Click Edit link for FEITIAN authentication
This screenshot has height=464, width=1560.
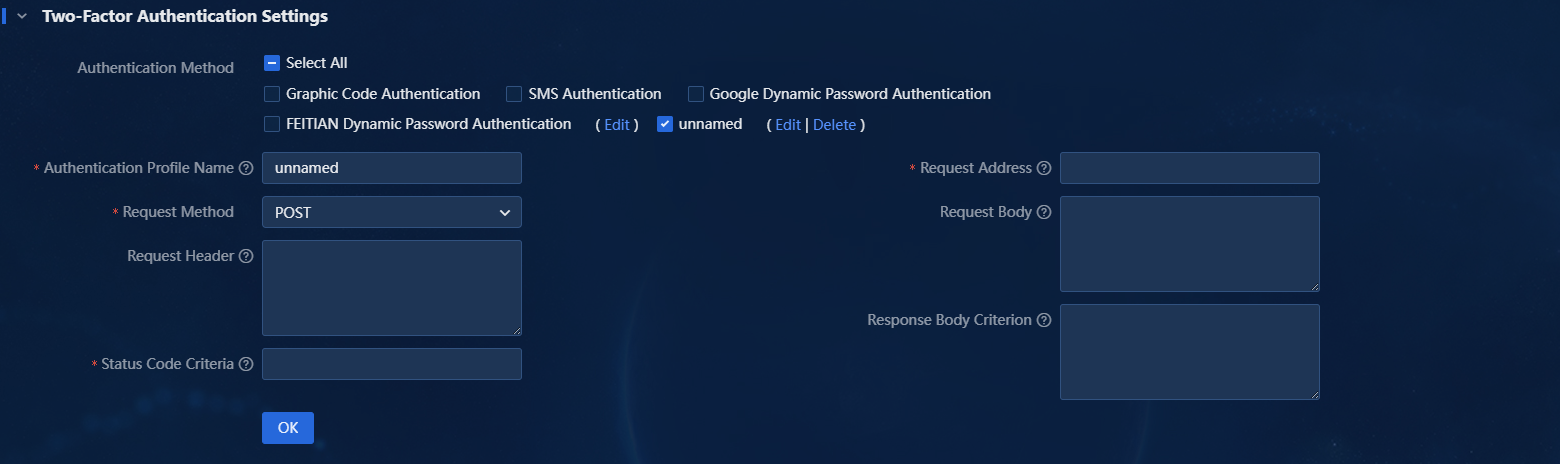click(616, 125)
